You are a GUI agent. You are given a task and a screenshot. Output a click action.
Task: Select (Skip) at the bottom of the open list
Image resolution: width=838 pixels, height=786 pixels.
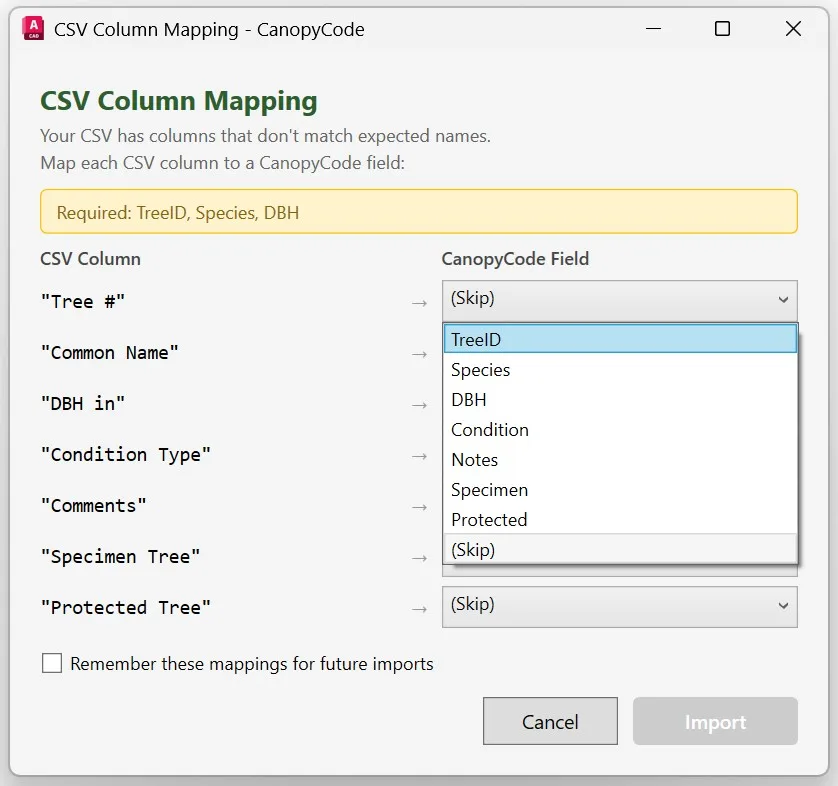coord(620,549)
